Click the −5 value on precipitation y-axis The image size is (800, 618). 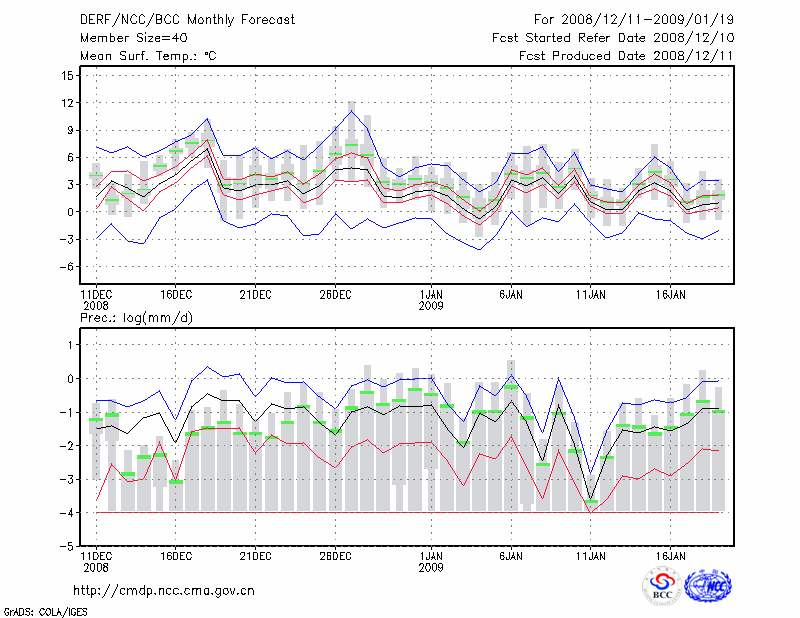(66, 547)
